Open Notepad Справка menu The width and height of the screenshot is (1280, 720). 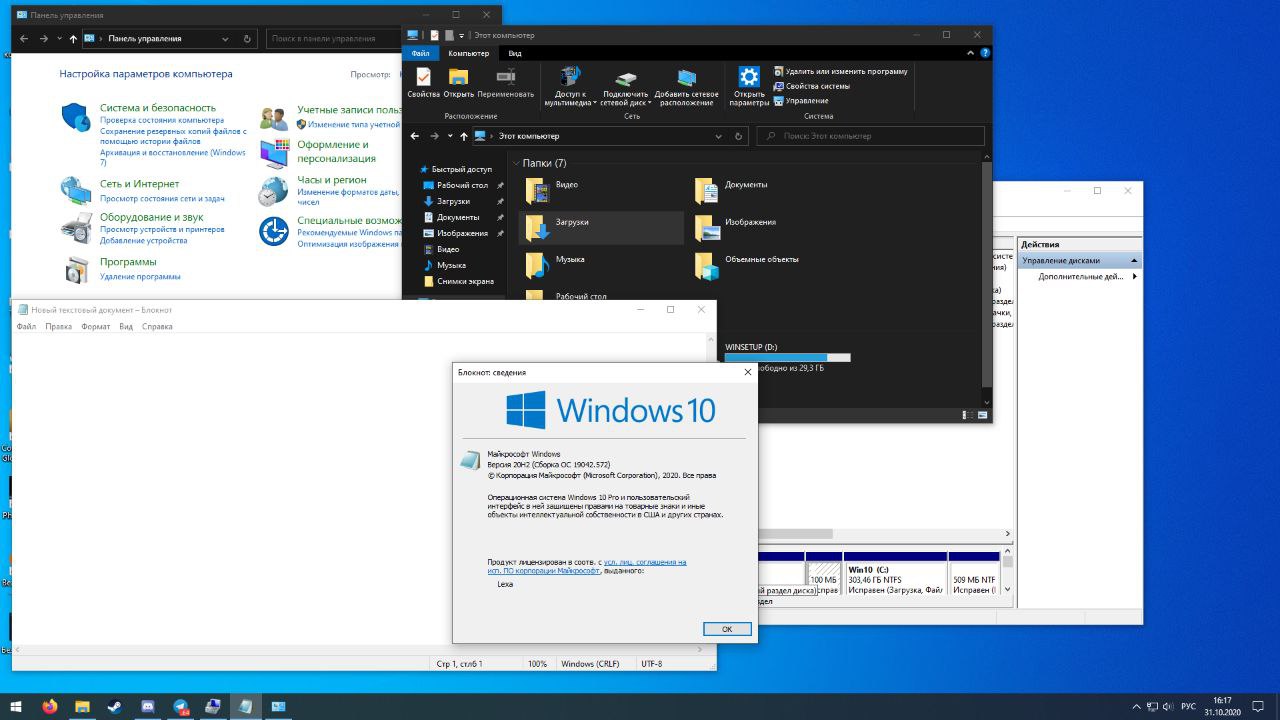[x=157, y=326]
